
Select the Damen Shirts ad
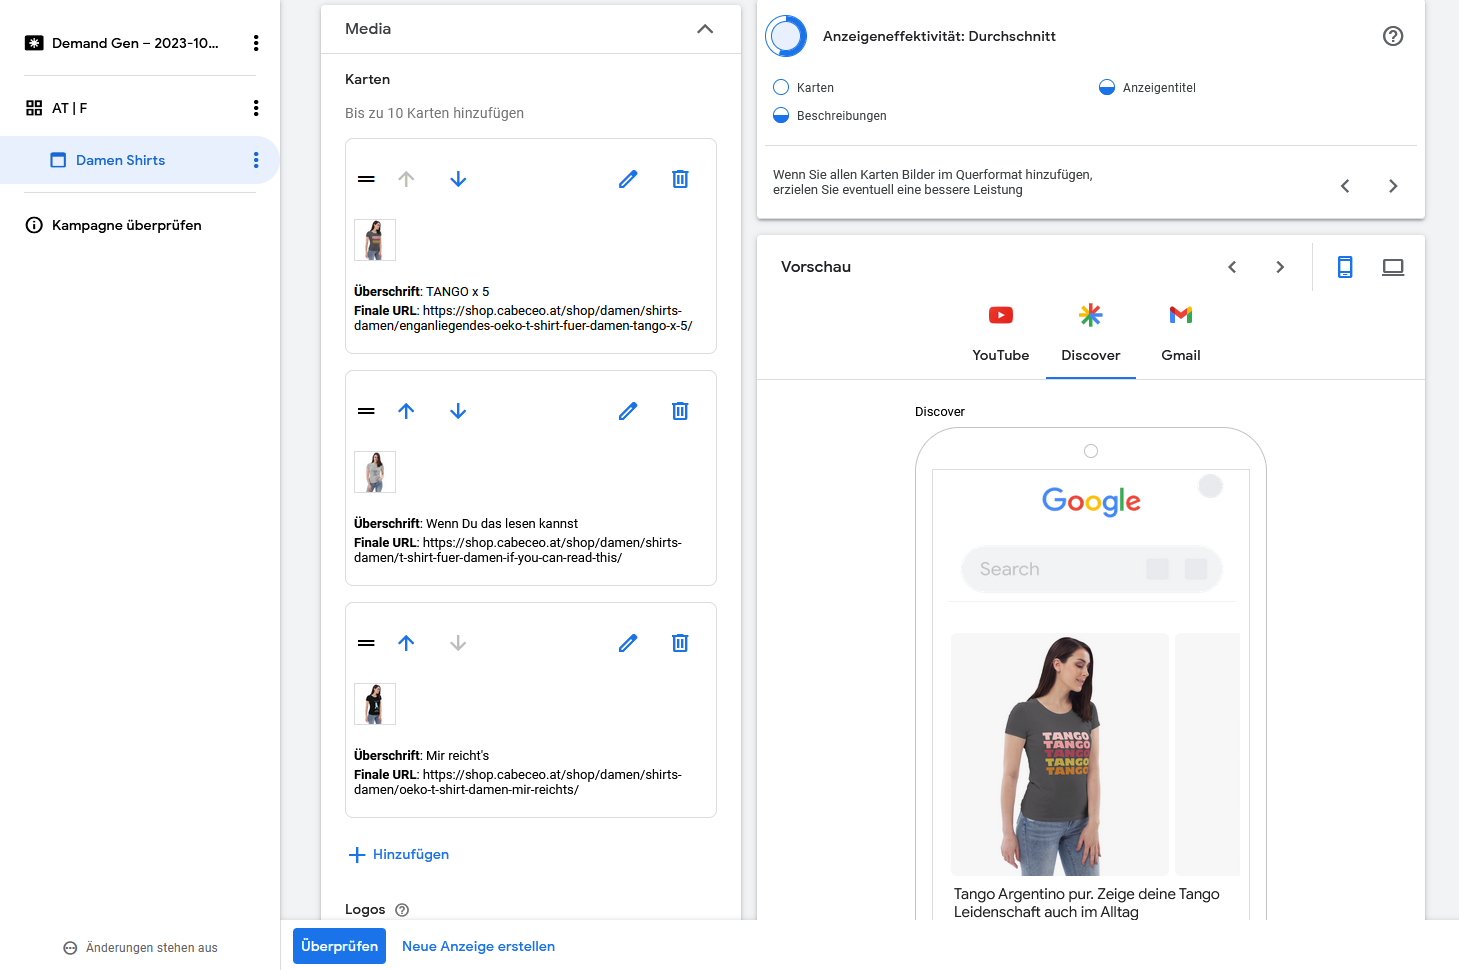click(x=120, y=160)
